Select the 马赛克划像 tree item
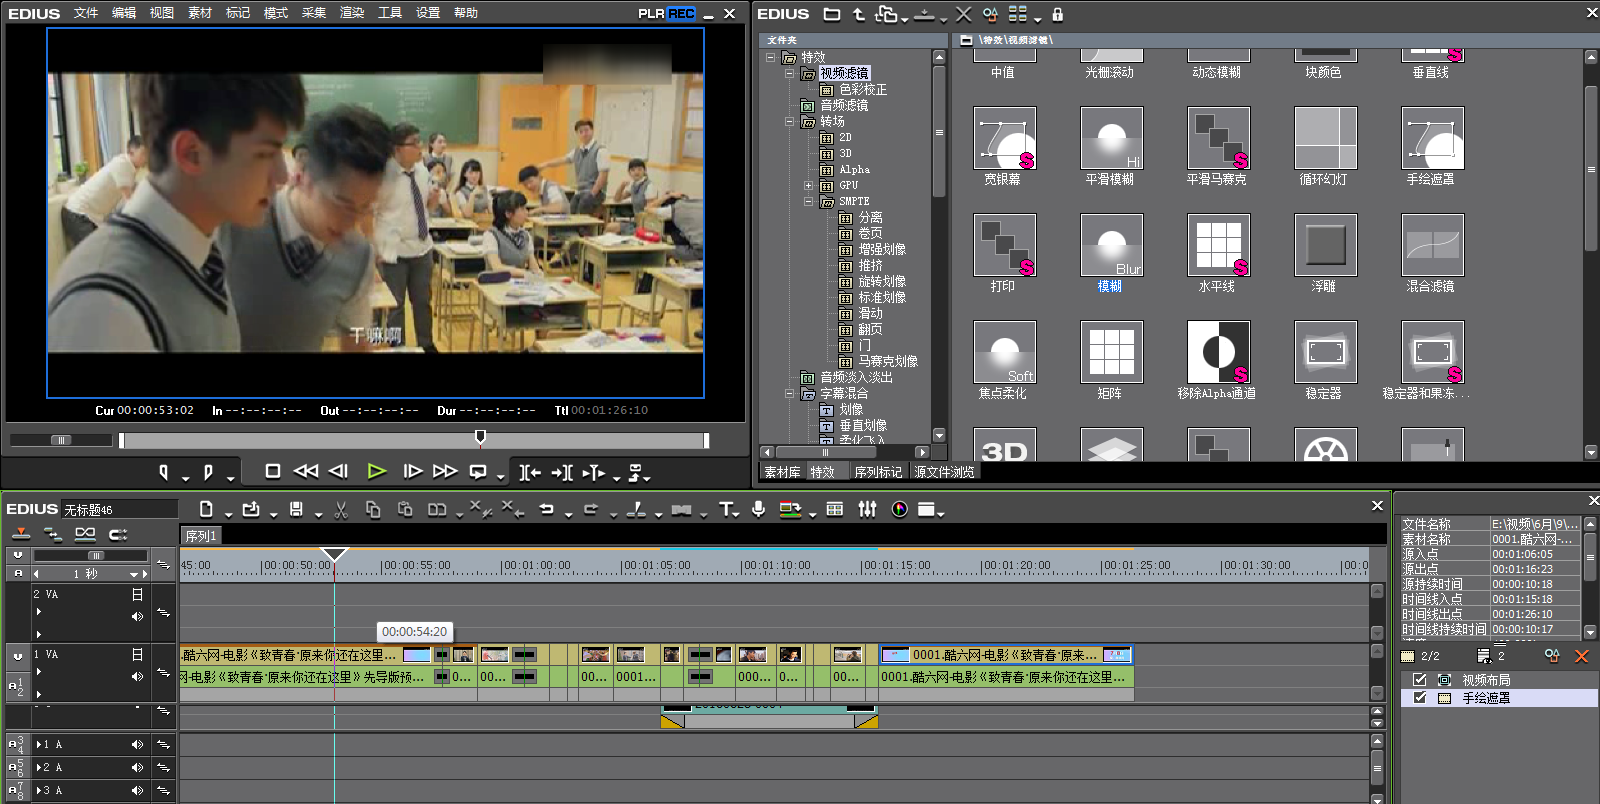 pyautogui.click(x=888, y=361)
